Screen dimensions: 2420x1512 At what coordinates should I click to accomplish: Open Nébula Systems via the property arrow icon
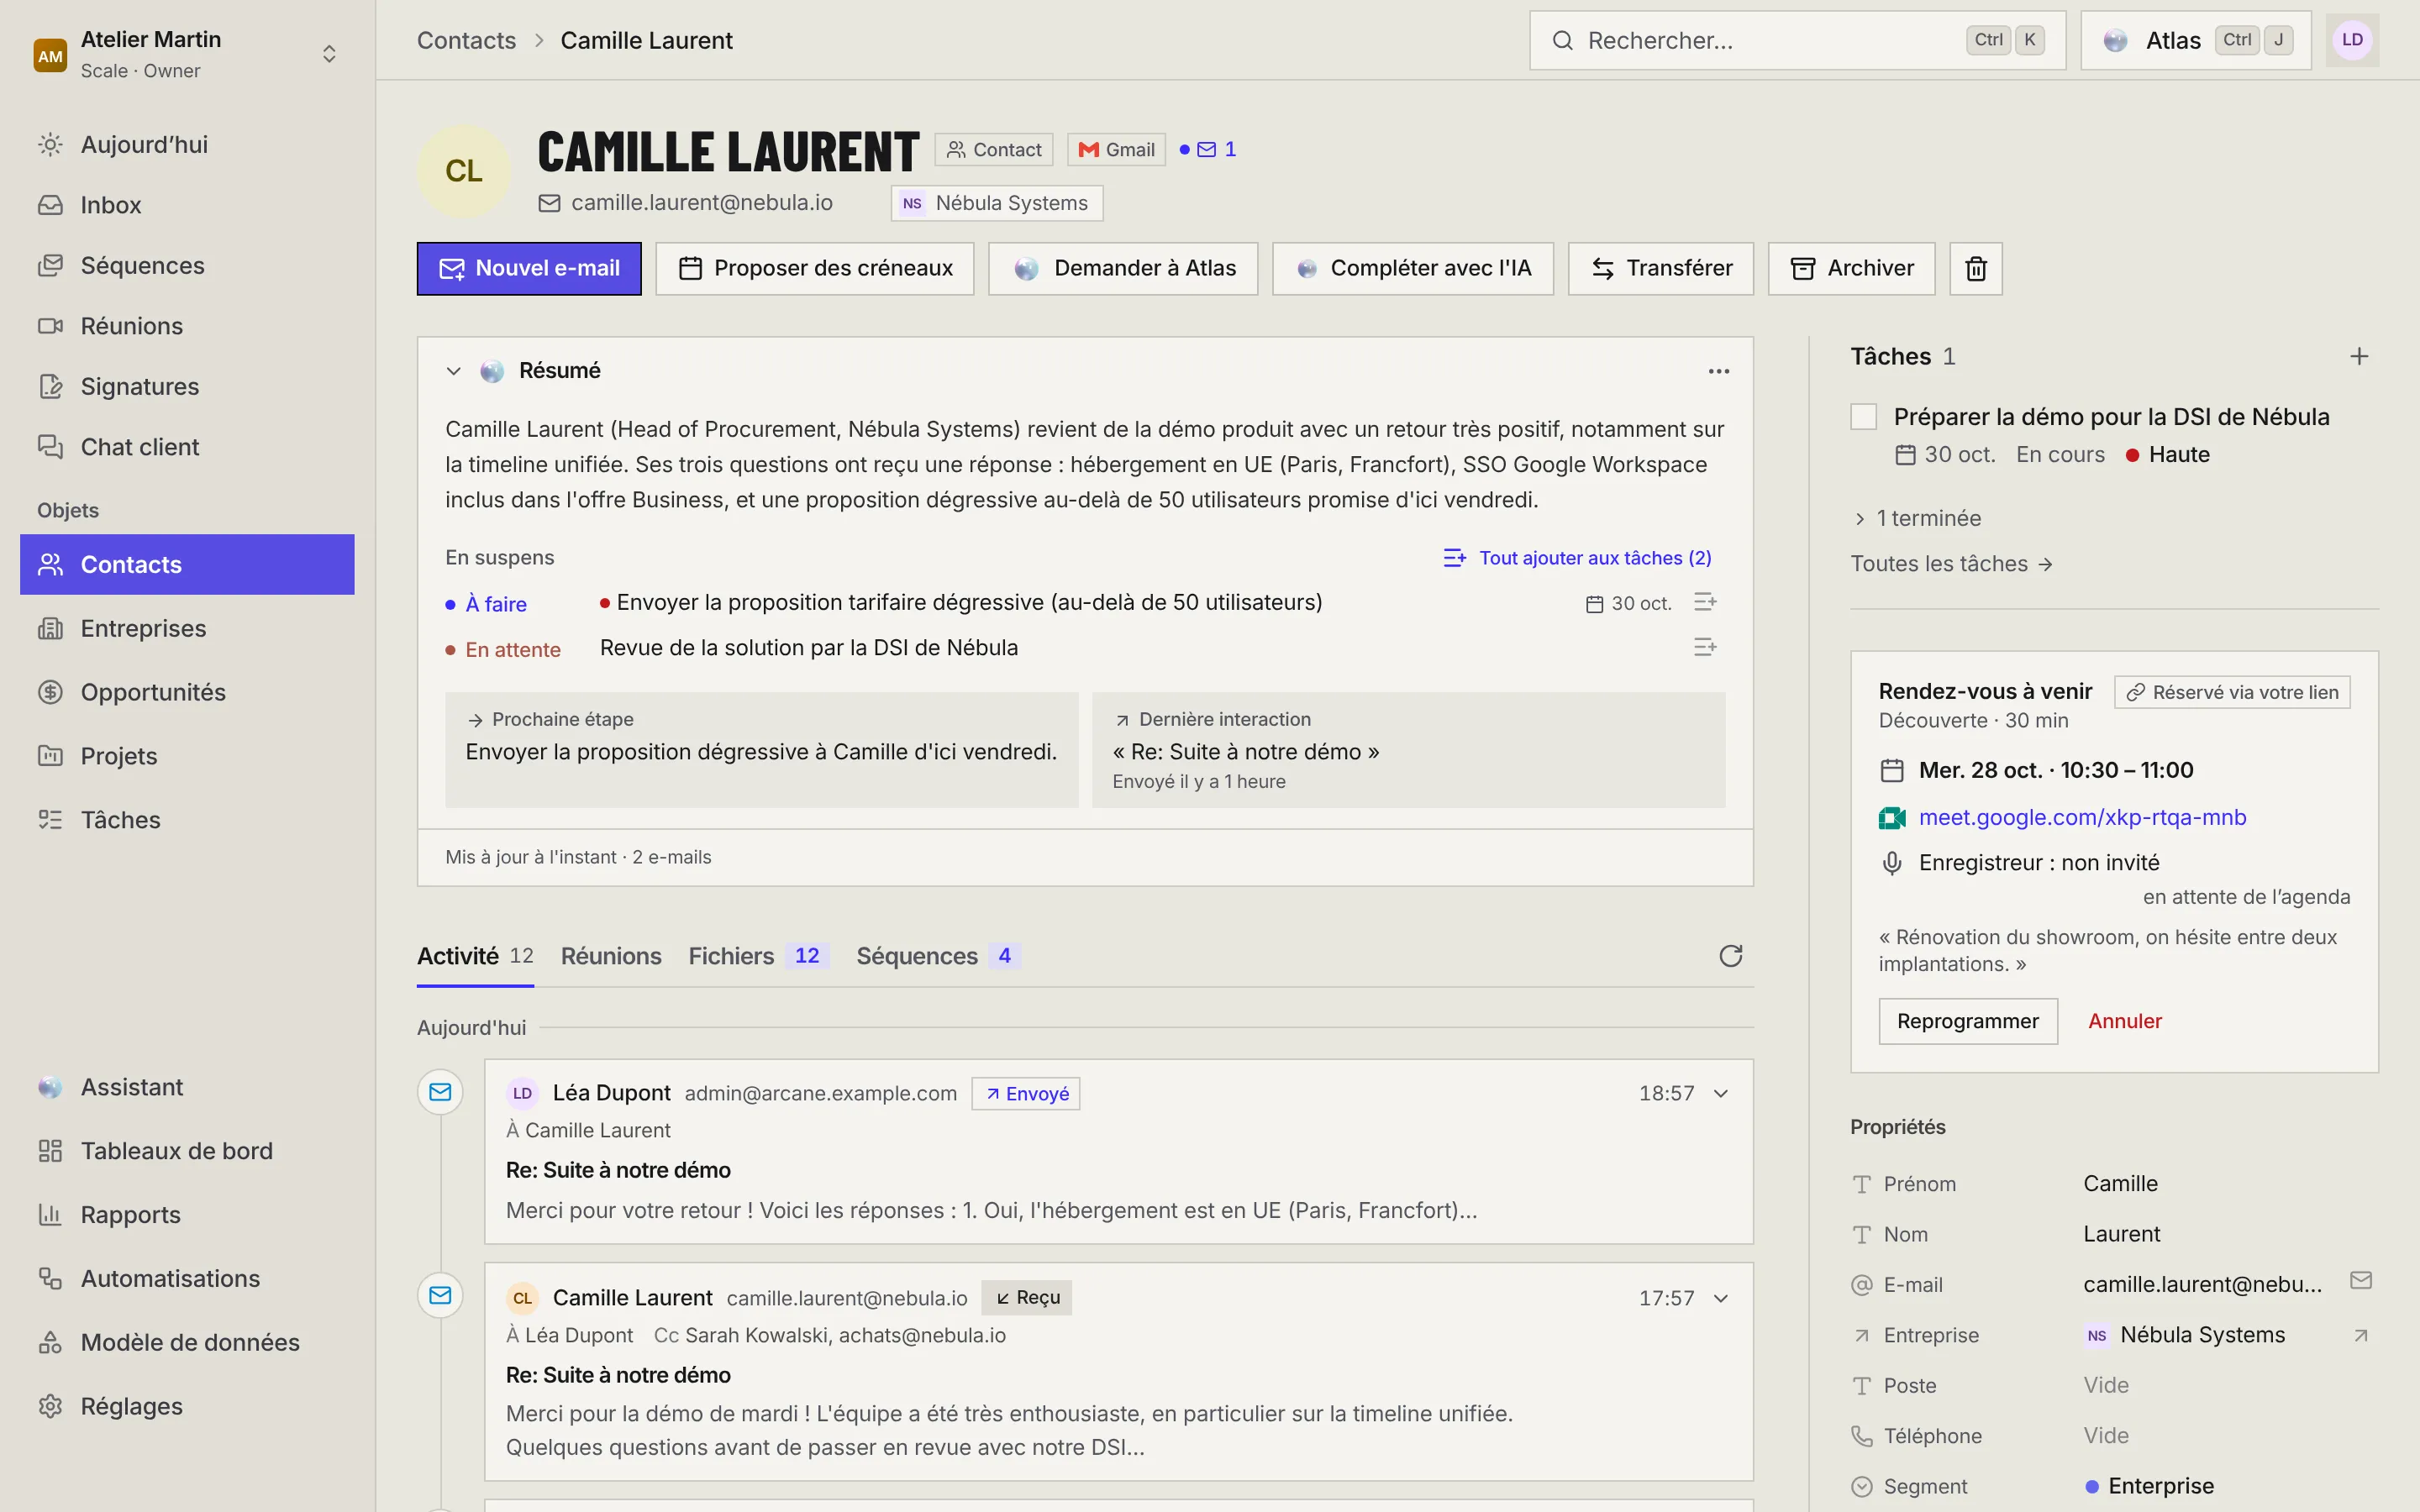(x=2360, y=1335)
